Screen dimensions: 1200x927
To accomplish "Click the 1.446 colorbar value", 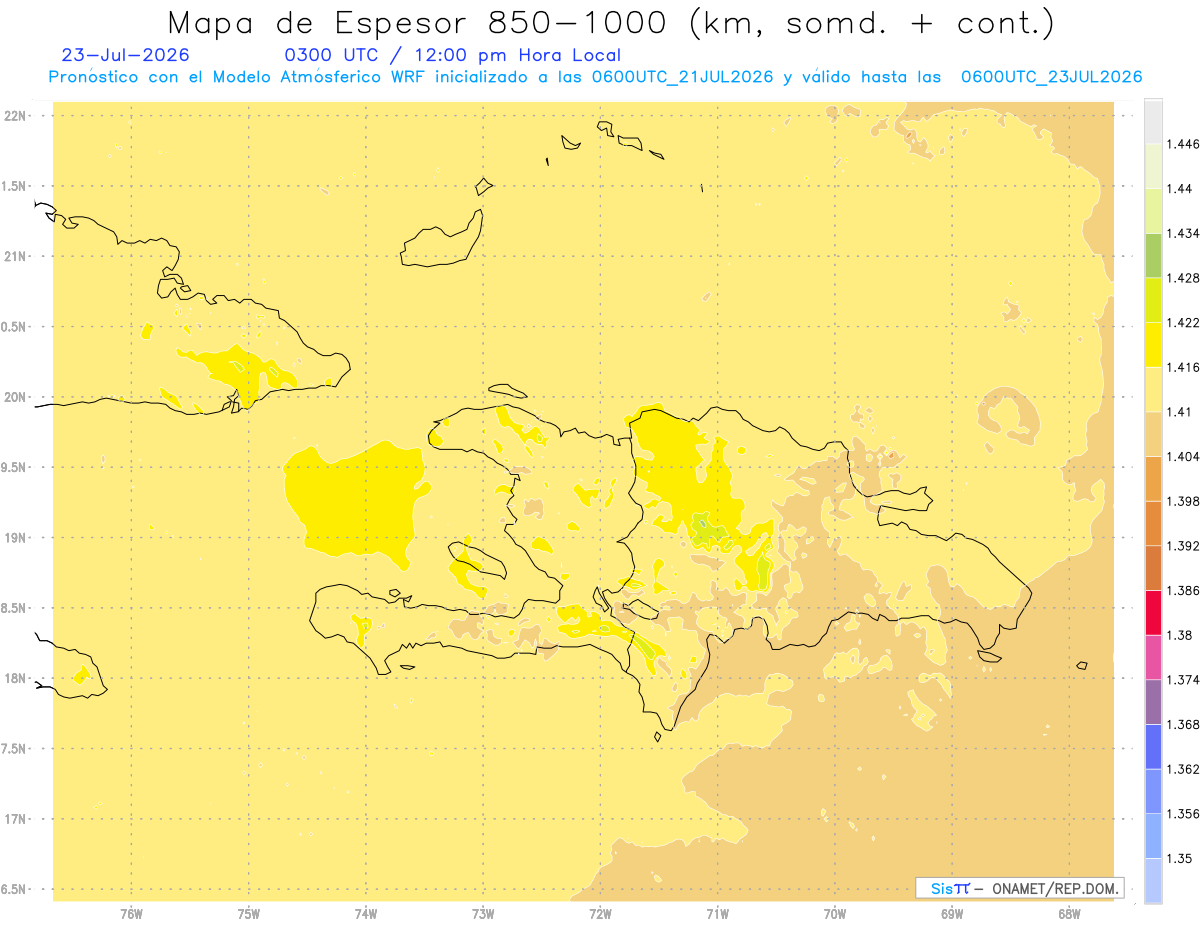I will (x=1182, y=144).
